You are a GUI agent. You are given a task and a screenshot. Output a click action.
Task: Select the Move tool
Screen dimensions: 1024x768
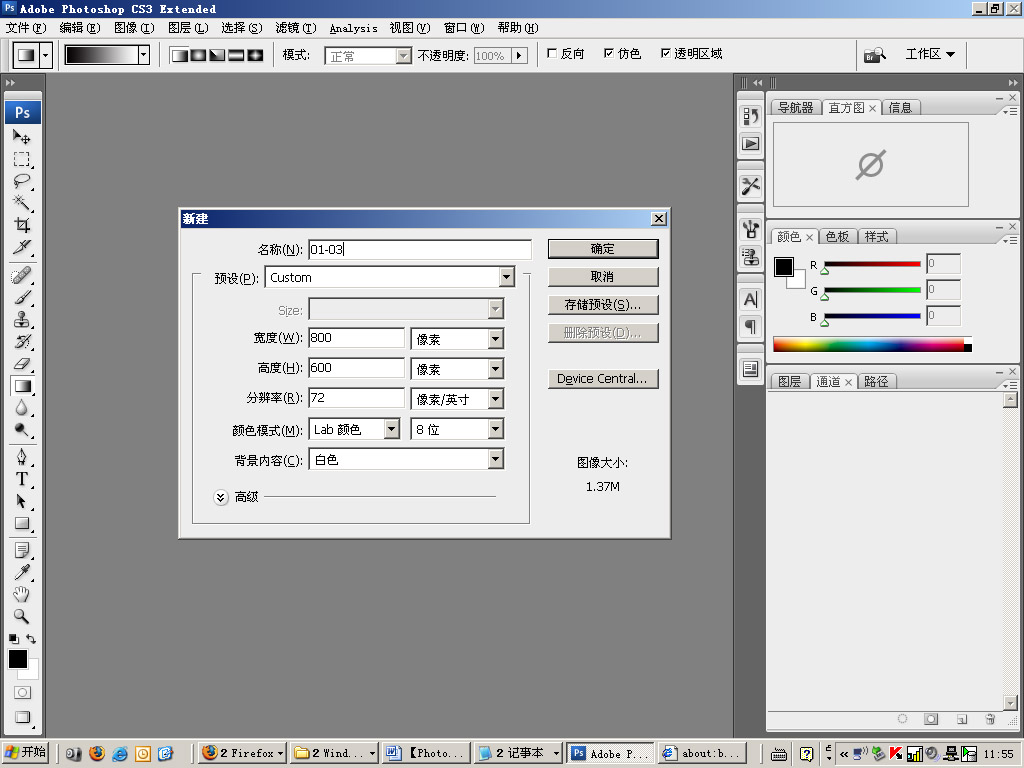tap(22, 137)
